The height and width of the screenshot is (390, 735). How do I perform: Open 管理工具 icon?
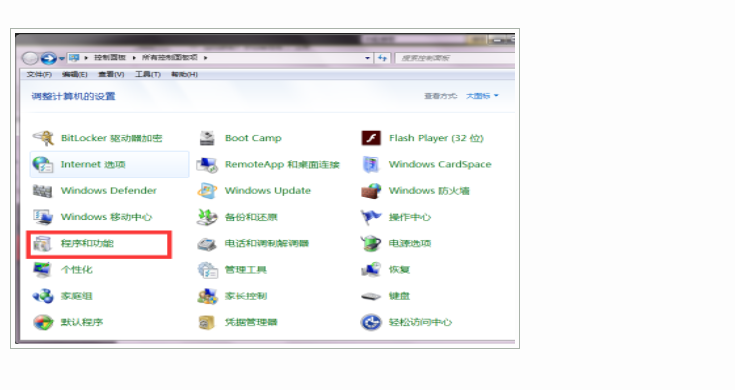click(x=207, y=270)
